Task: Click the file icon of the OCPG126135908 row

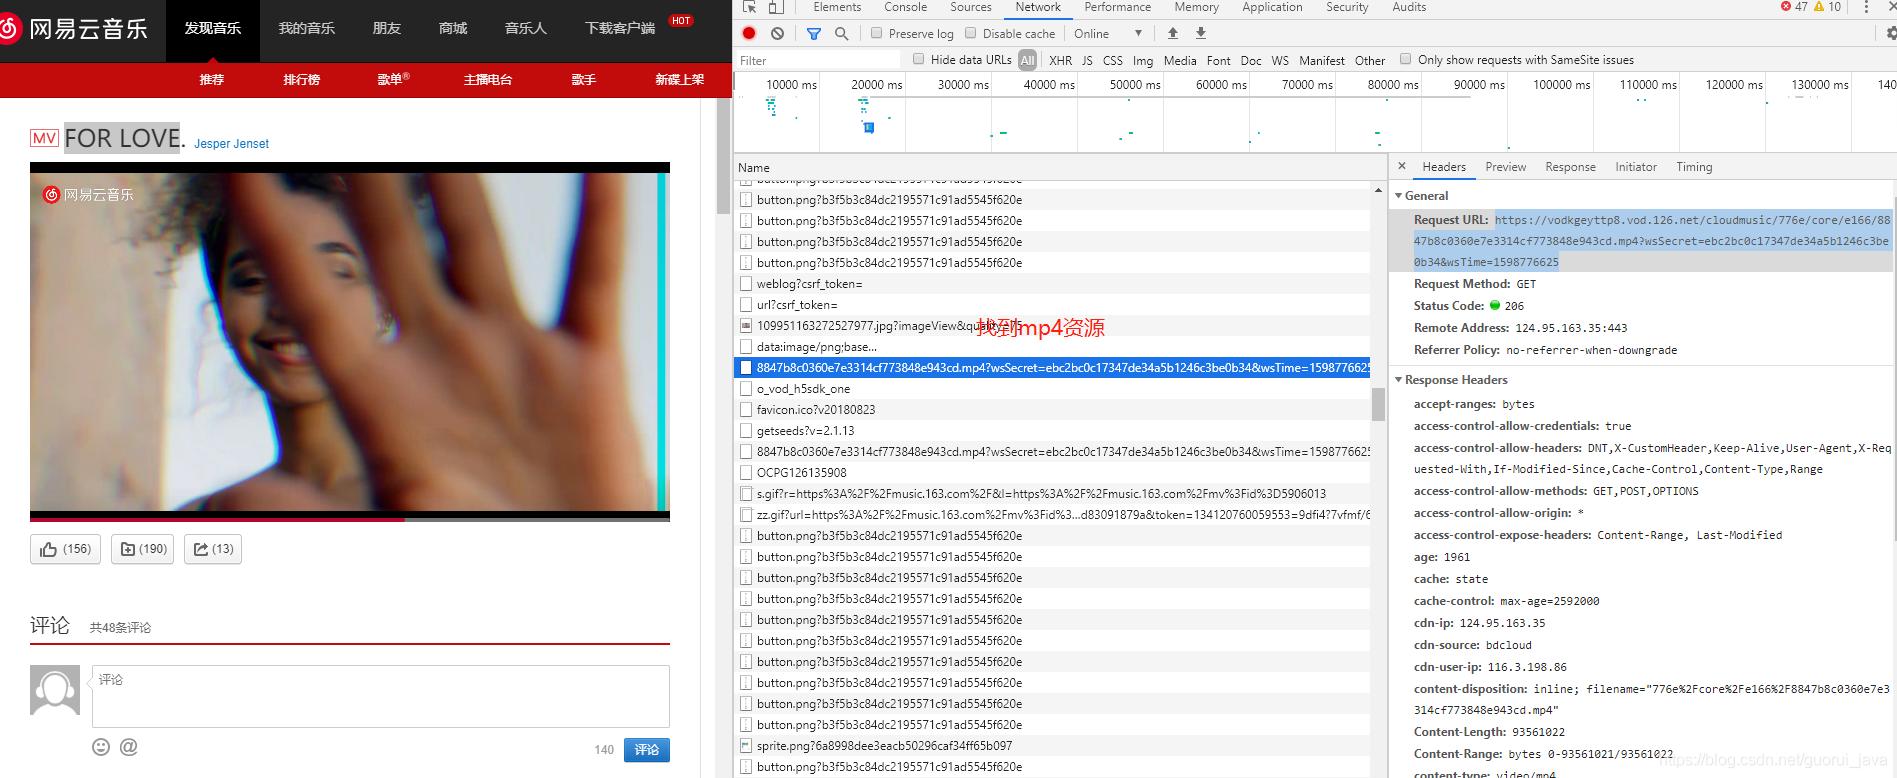Action: tap(746, 473)
